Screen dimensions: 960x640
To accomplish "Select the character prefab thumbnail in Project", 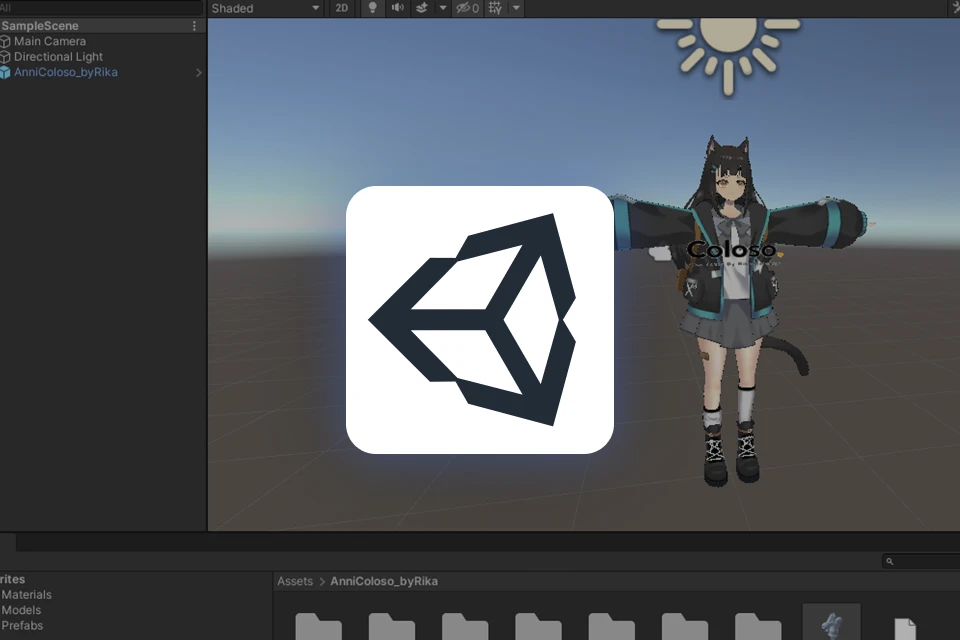I will click(831, 622).
